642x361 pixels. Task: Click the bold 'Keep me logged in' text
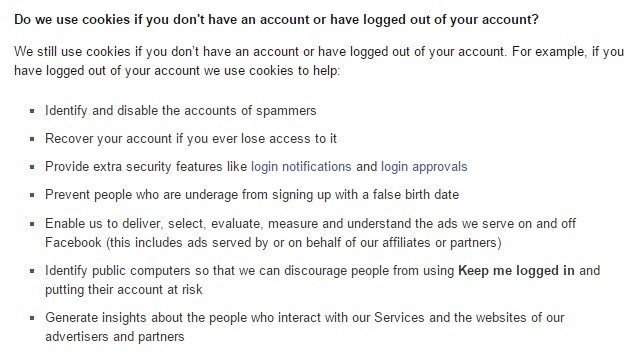[x=516, y=271]
